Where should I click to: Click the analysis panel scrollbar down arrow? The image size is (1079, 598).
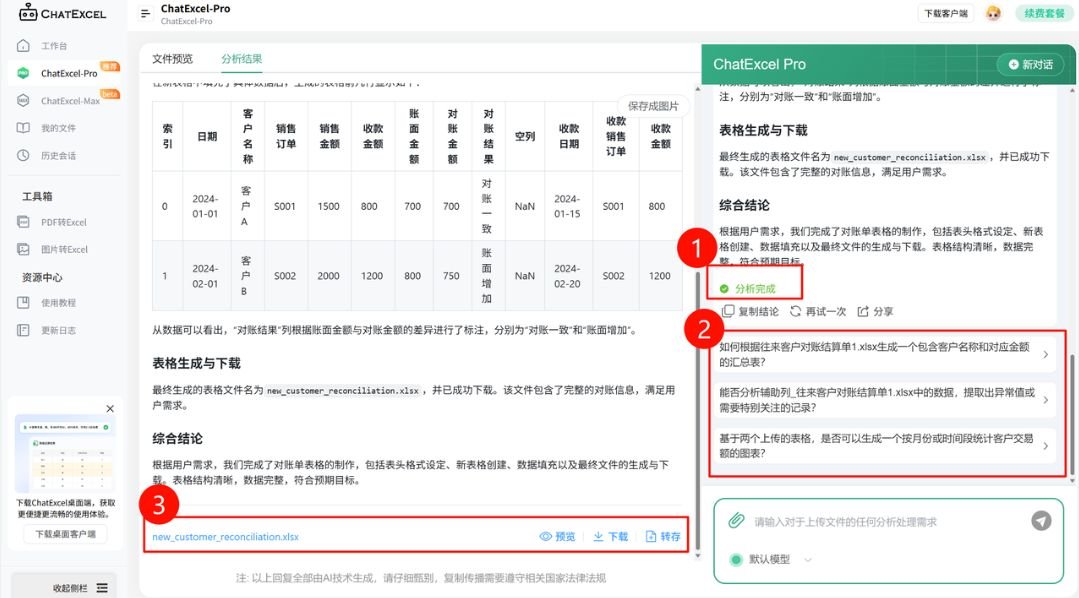[x=697, y=555]
